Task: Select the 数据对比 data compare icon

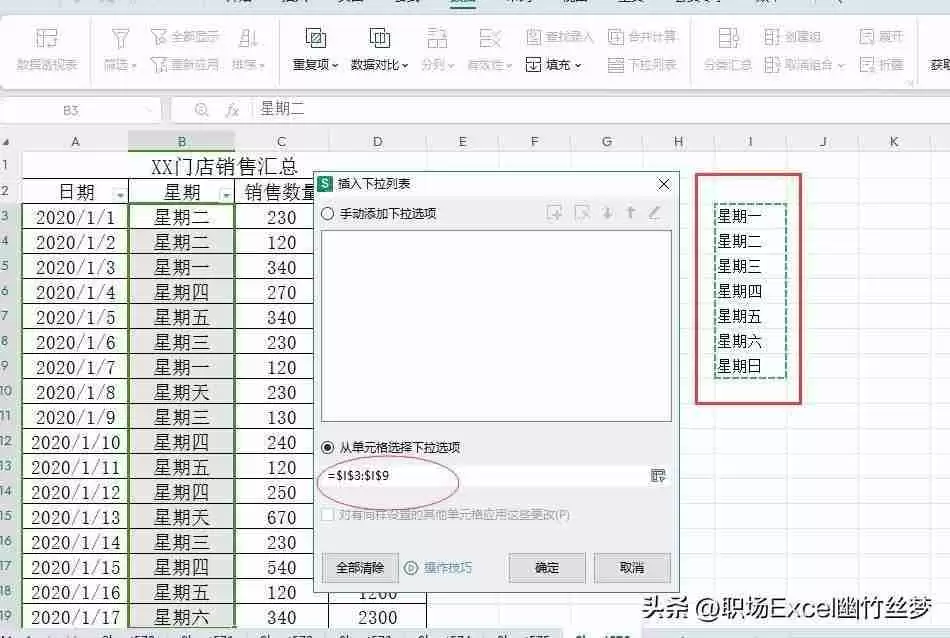Action: [x=380, y=37]
